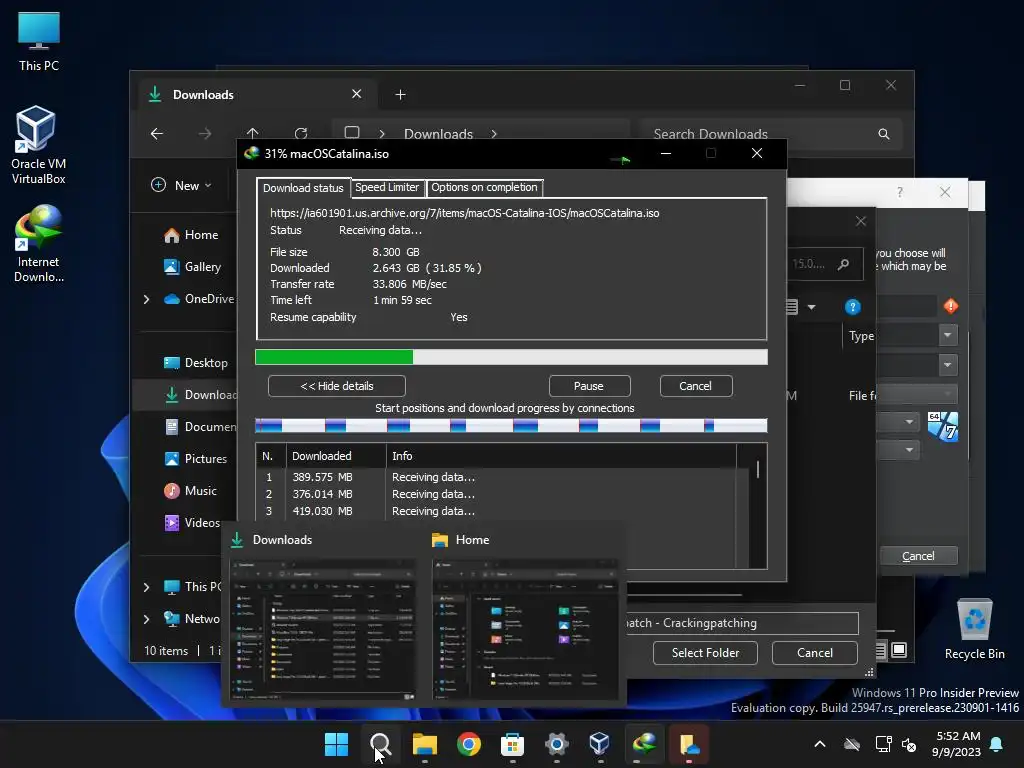Open Microsoft Store taskbar icon
Viewport: 1024px width, 768px height.
point(512,744)
